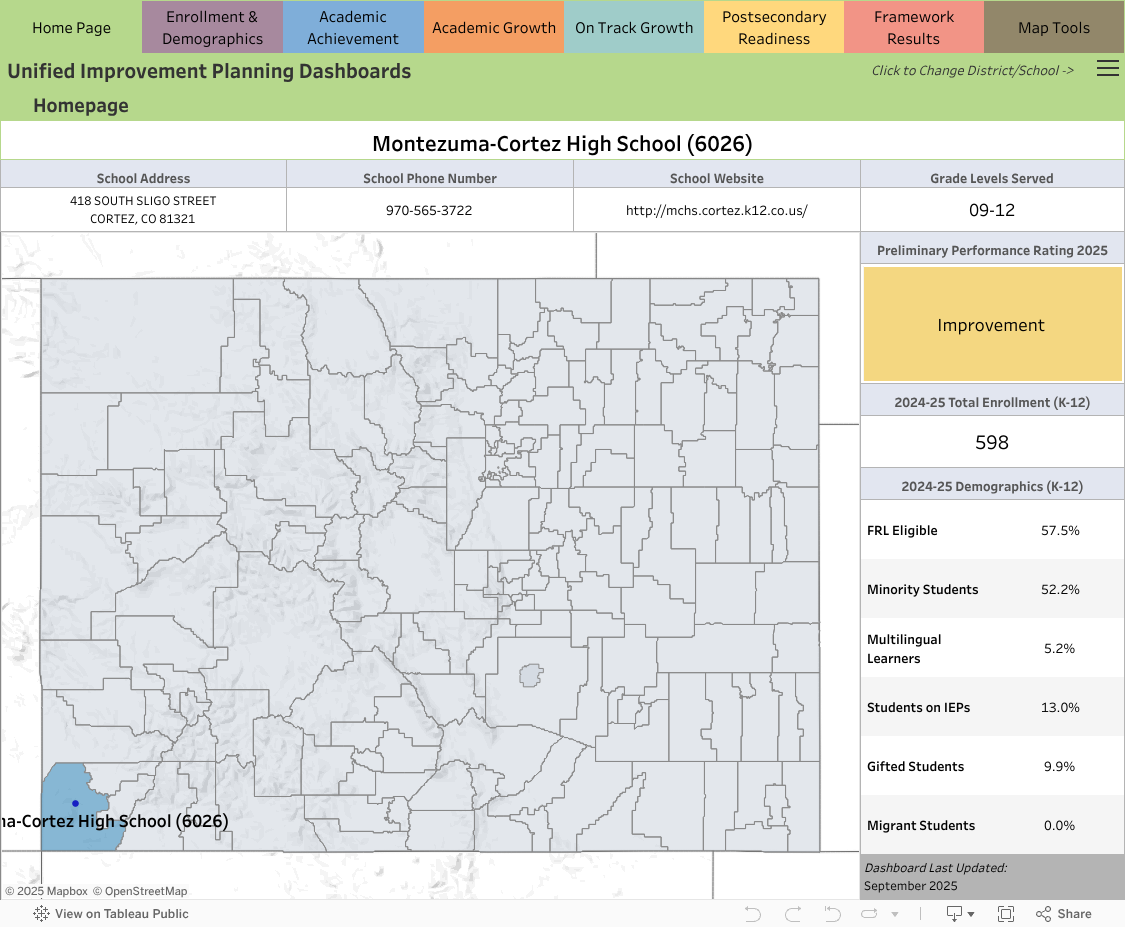
Task: Go to the Home Page tab
Action: (x=71, y=27)
